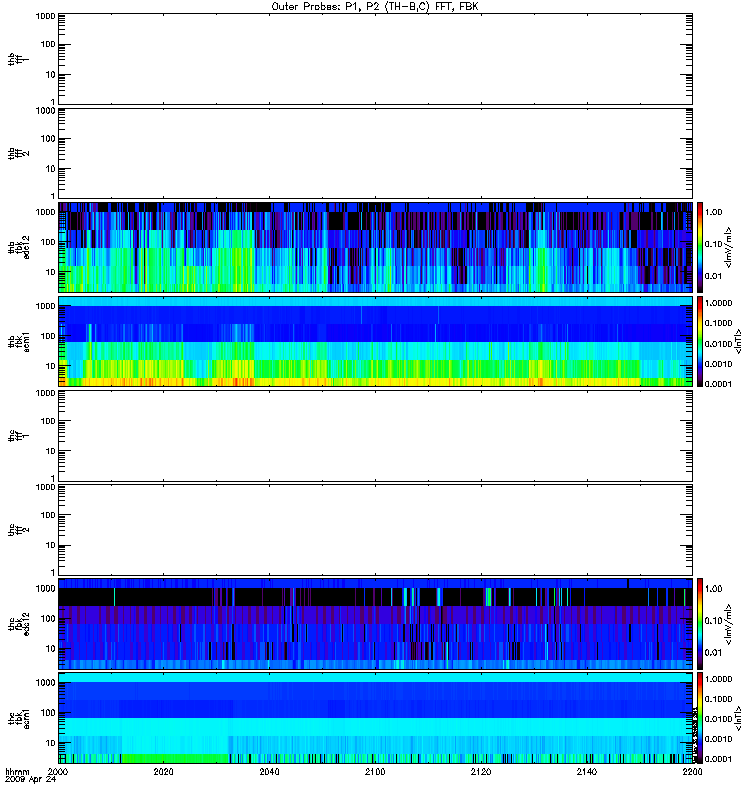Select the thb fbk edc12 axis label
This screenshot has height=800, width=750.
click(19, 247)
